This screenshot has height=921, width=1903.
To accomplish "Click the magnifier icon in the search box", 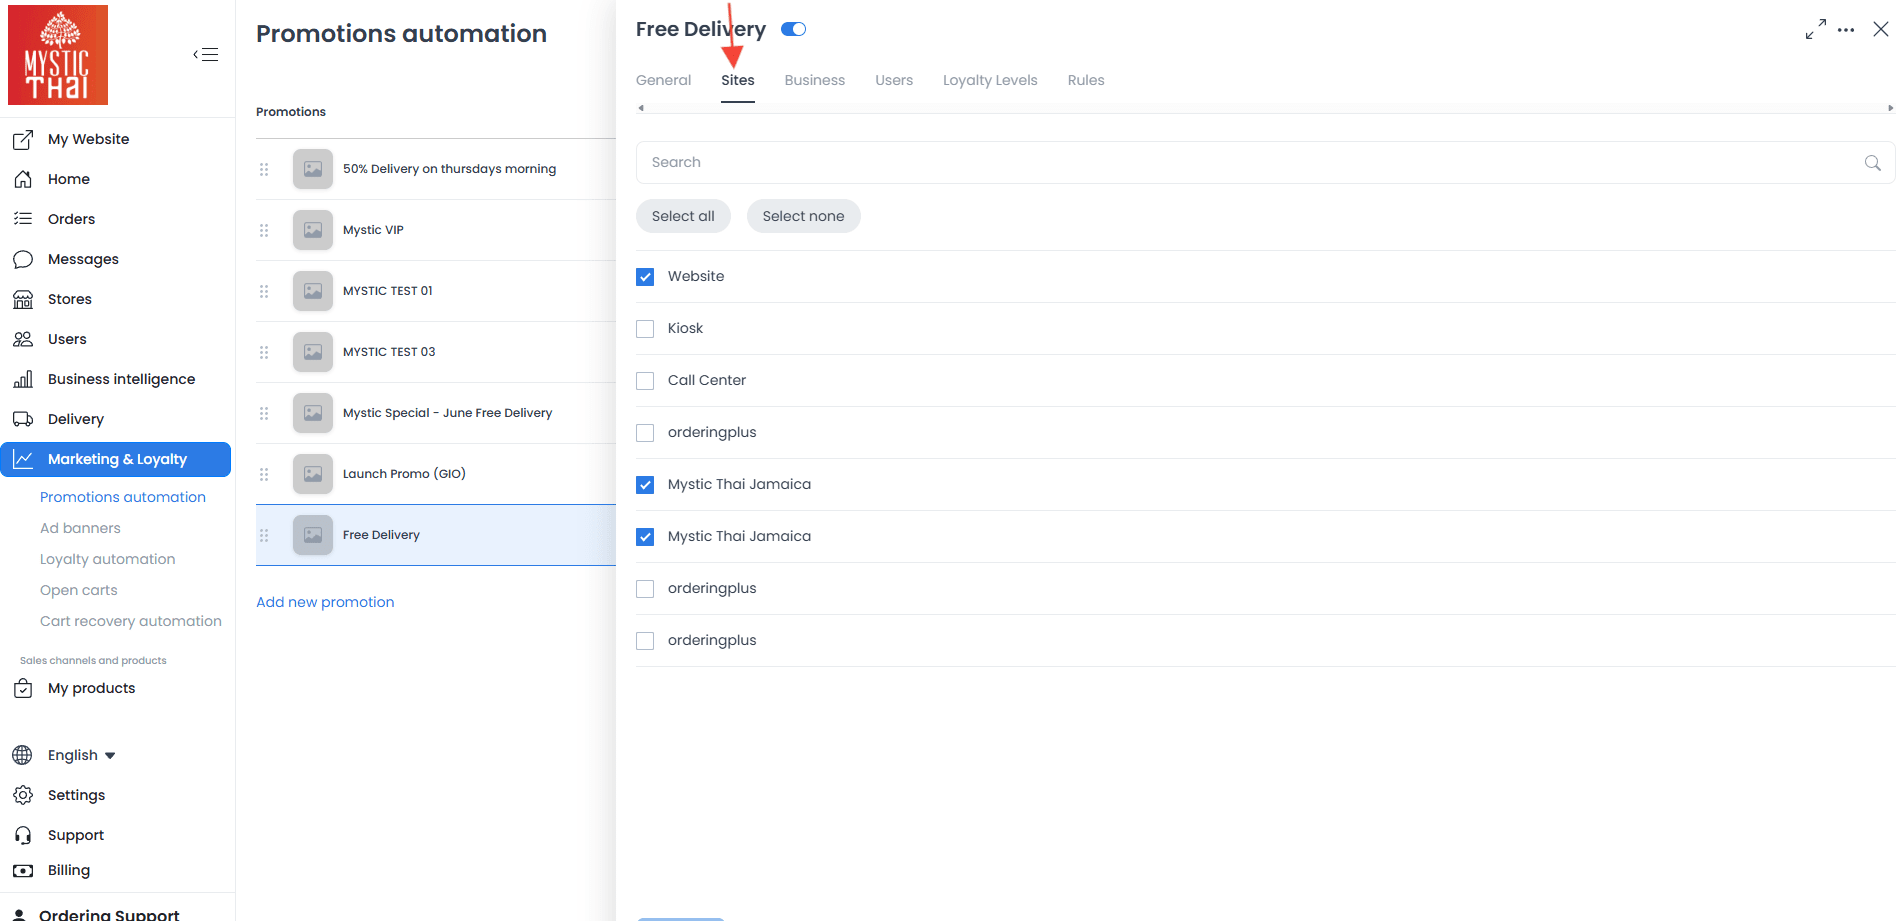I will click(x=1873, y=163).
